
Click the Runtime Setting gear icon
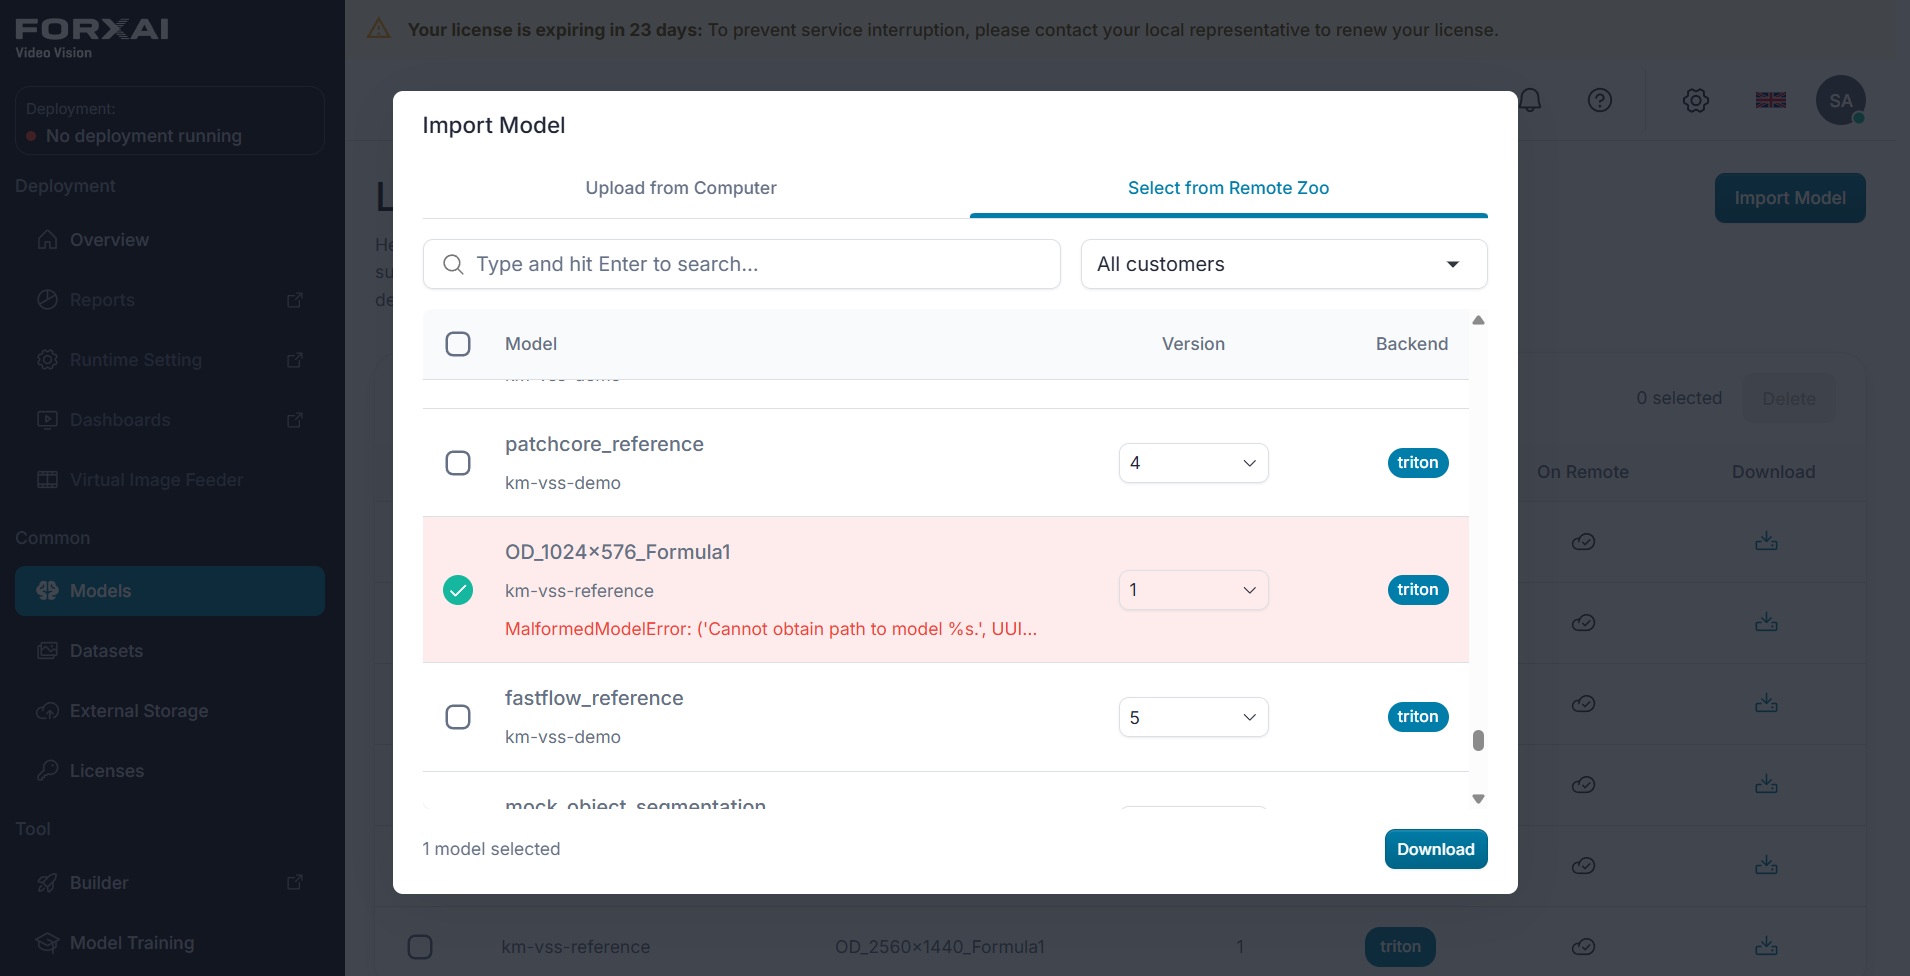click(x=47, y=360)
